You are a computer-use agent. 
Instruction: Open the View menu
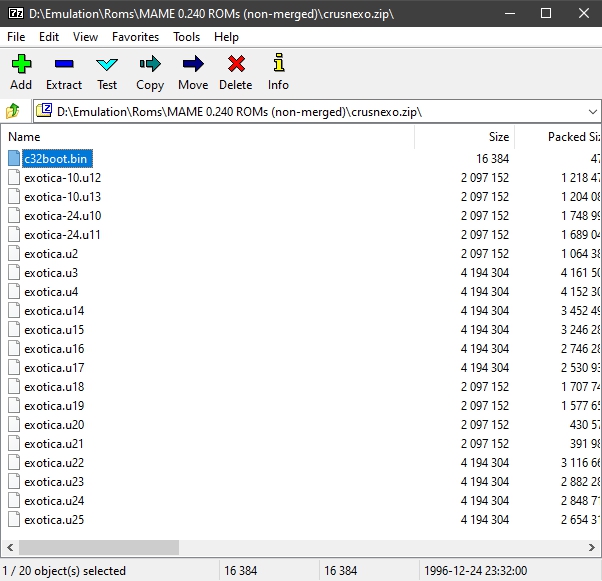[x=85, y=37]
